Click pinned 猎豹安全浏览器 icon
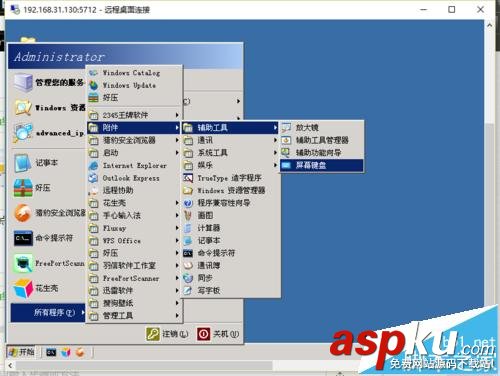This screenshot has width=500, height=376. click(23, 213)
